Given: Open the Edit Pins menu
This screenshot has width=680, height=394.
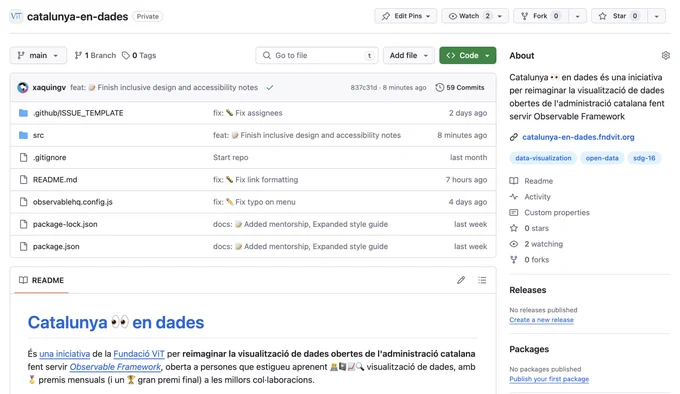Looking at the screenshot, I should click(405, 16).
